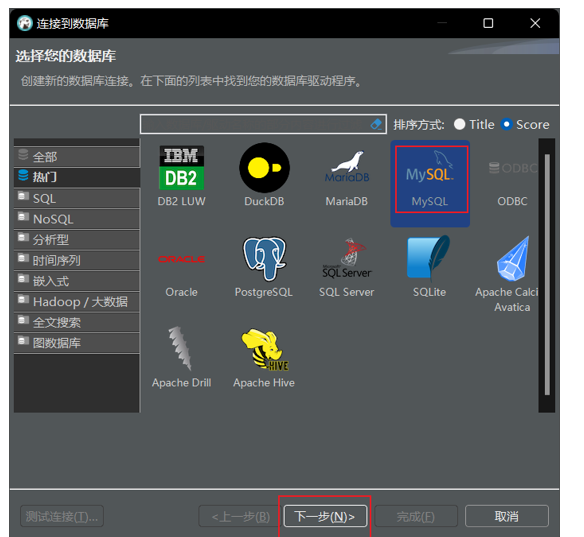Select the Apache Drill driver
This screenshot has width=584, height=537.
coord(181,358)
